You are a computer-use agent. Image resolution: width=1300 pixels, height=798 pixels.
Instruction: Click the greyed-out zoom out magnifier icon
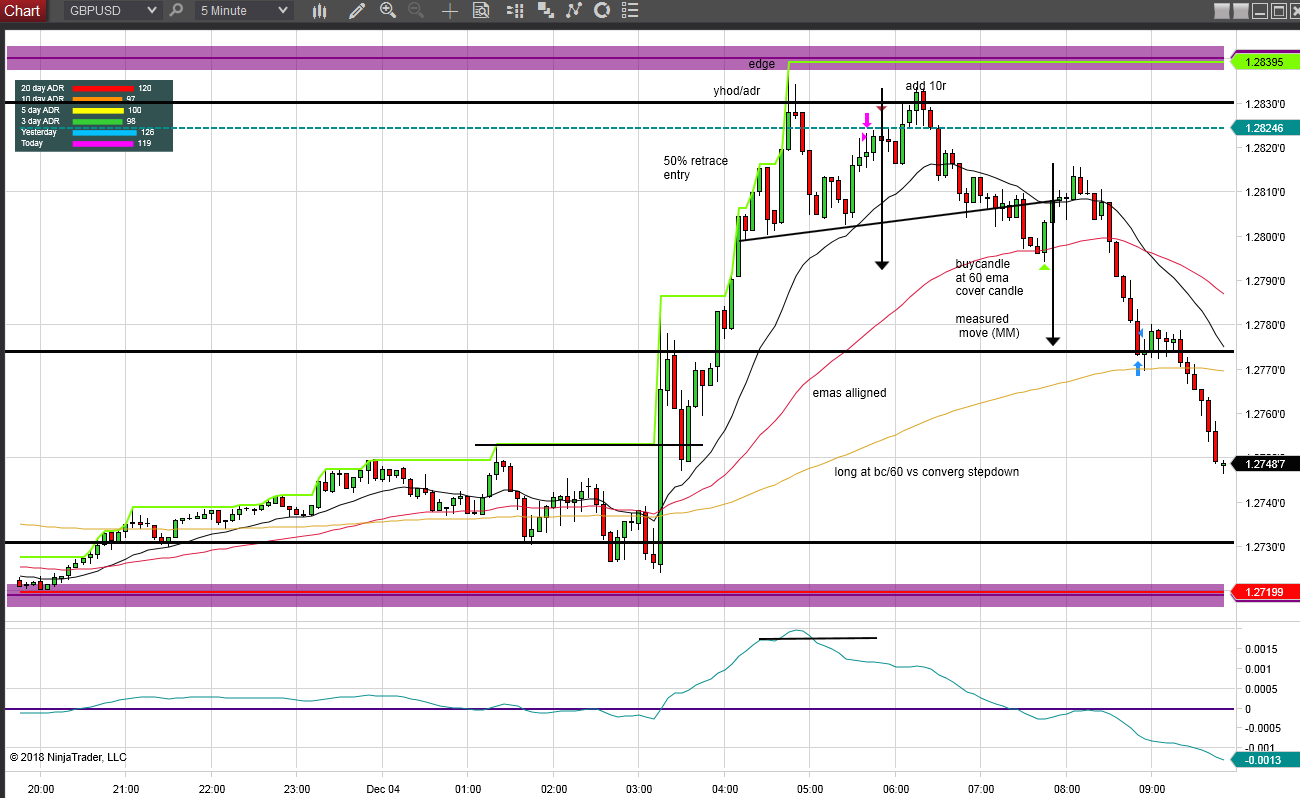(x=415, y=11)
